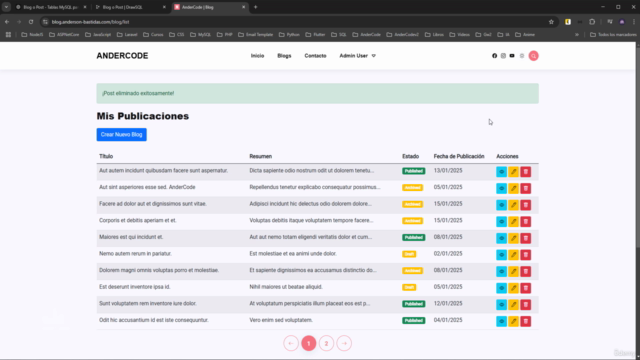The image size is (640, 360).
Task: View post 'Aut autem incidunt quibusdam' with eye icon
Action: click(501, 172)
